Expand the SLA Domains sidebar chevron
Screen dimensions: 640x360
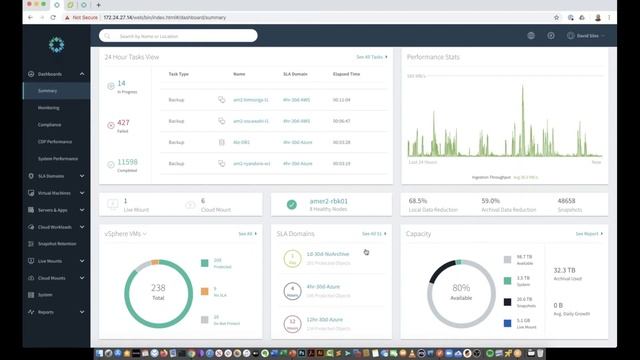(x=82, y=176)
